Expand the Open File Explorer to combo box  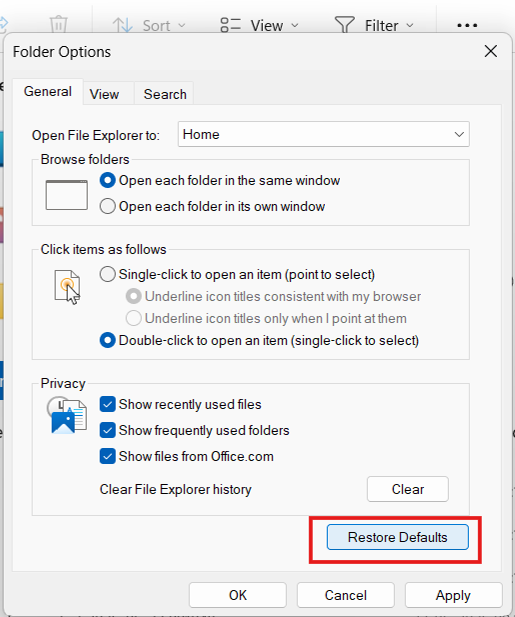[323, 134]
